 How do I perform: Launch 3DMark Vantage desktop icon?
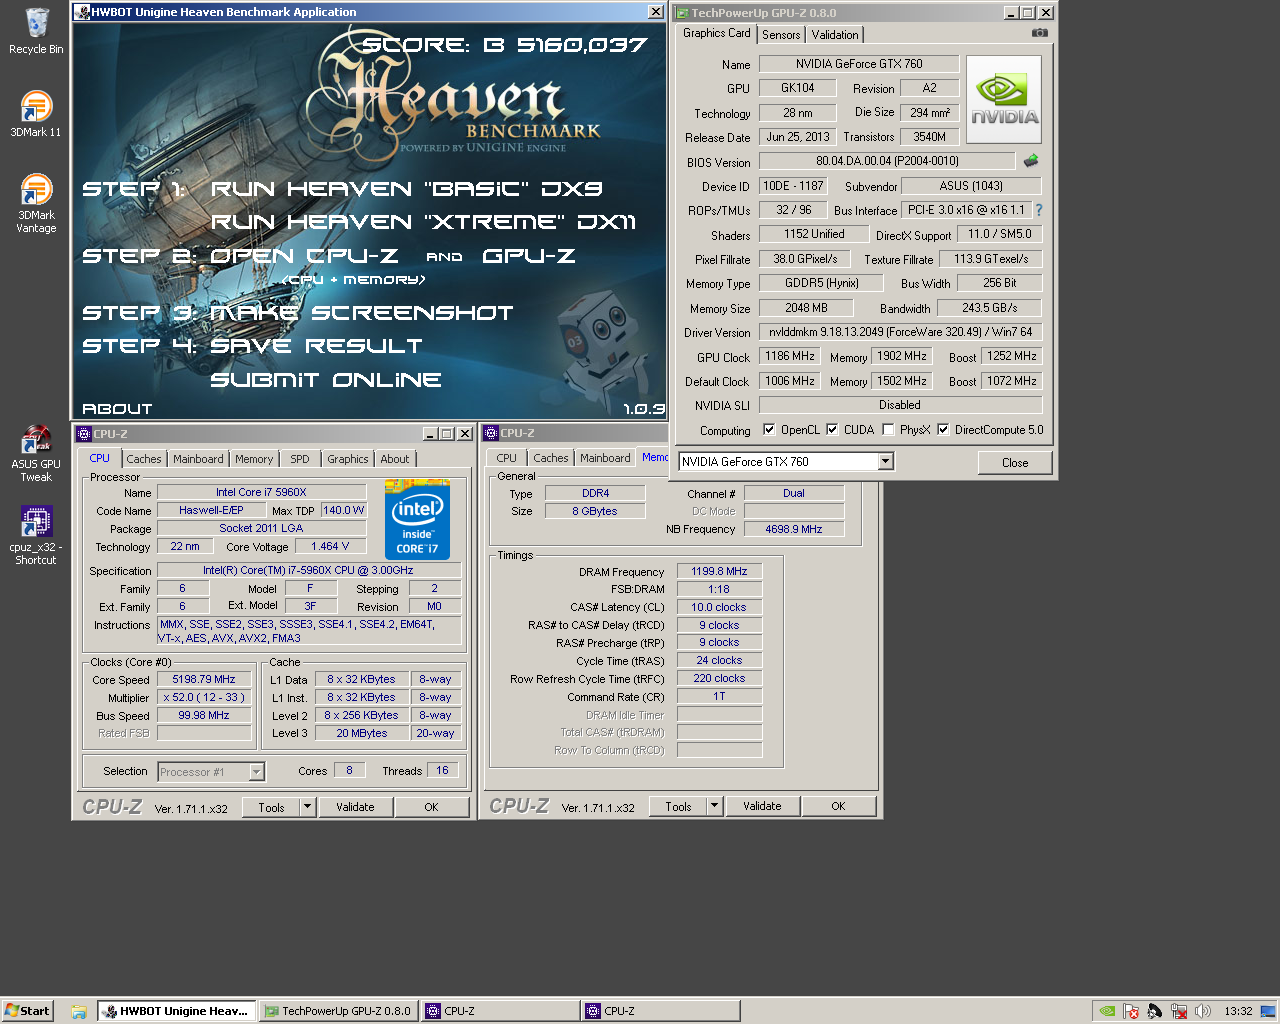36,203
